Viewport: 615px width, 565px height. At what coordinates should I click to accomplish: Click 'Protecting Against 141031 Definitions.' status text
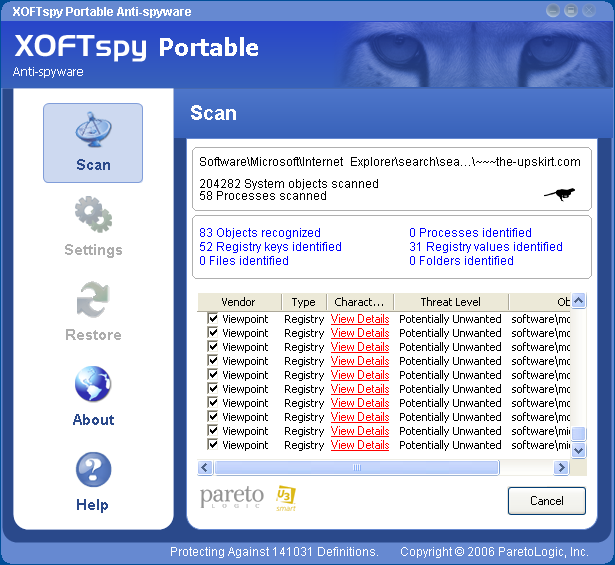(274, 552)
